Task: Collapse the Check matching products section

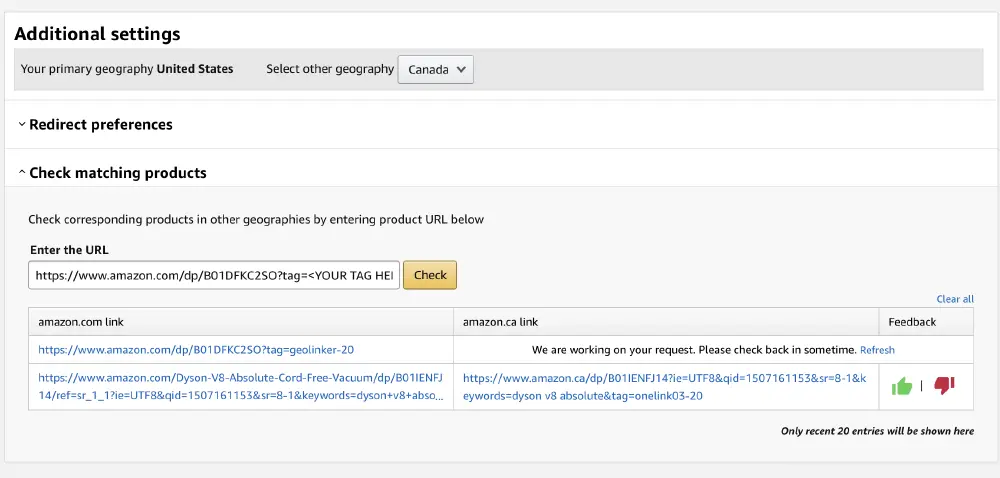Action: 117,173
